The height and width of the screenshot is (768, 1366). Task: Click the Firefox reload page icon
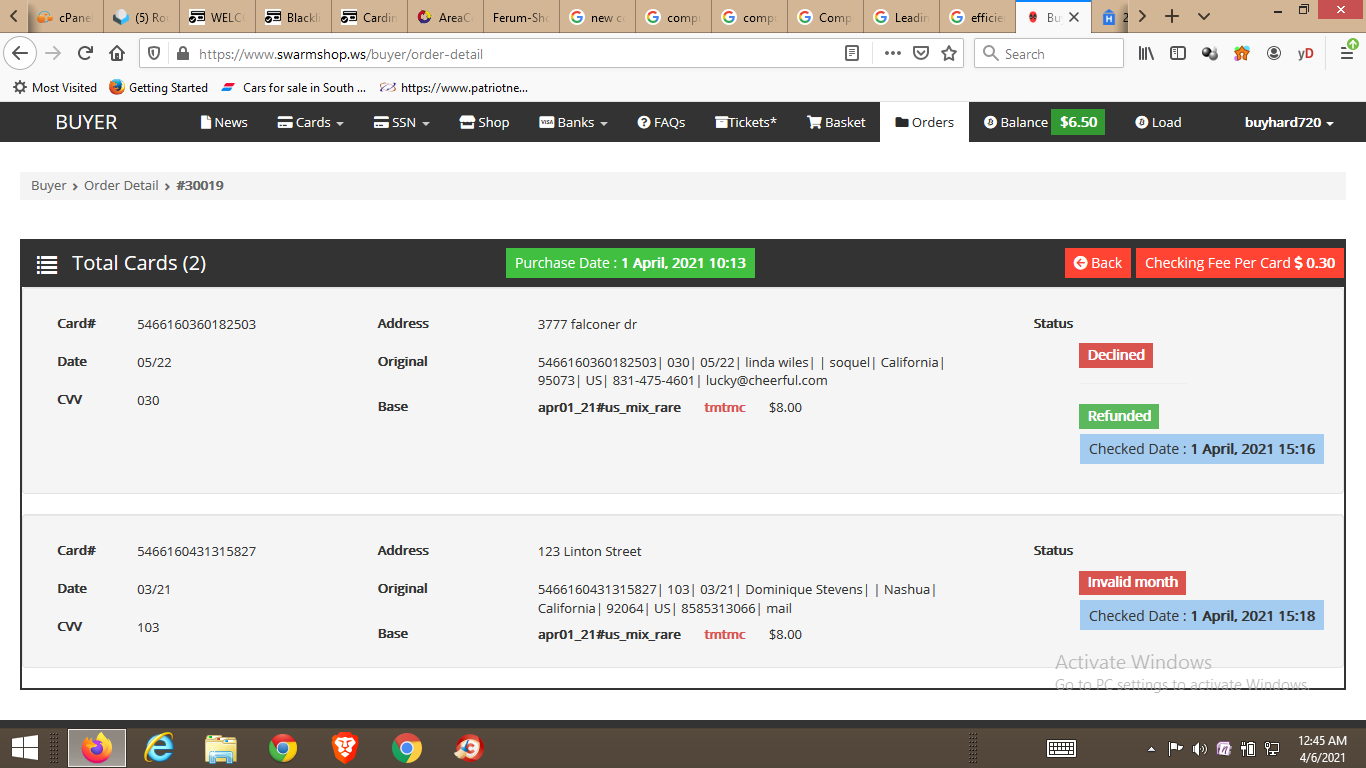86,54
